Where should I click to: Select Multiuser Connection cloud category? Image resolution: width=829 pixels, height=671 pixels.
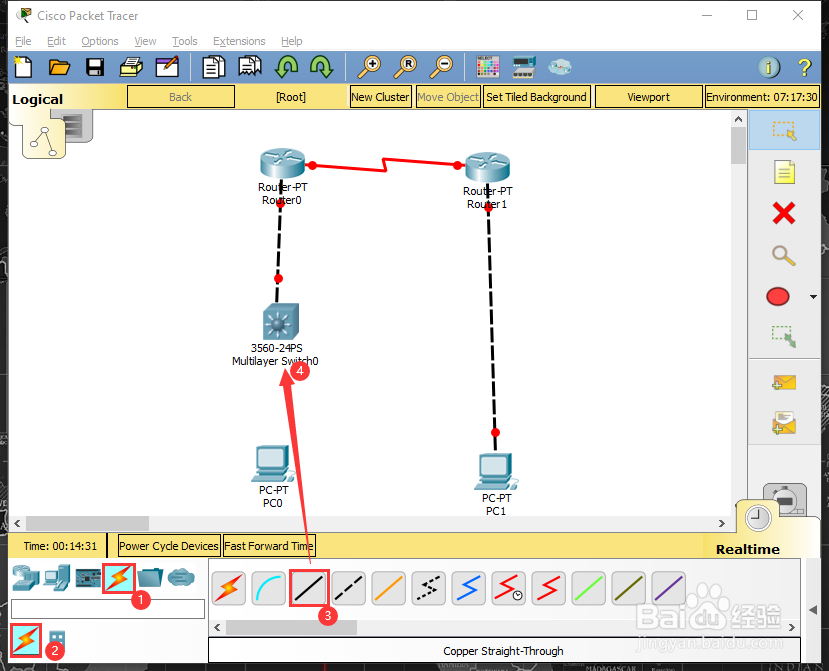pos(181,577)
